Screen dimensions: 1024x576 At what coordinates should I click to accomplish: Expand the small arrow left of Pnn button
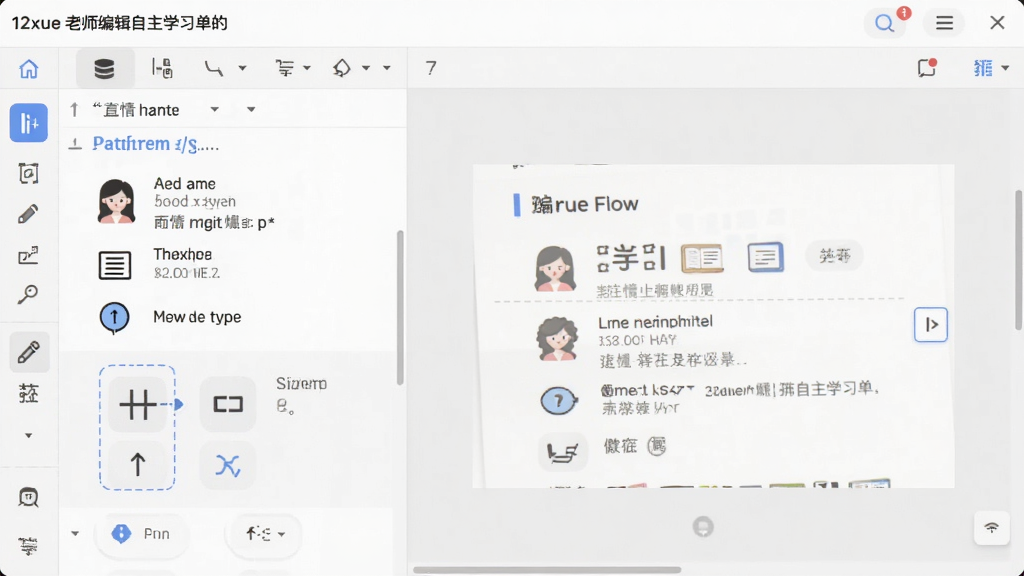75,534
